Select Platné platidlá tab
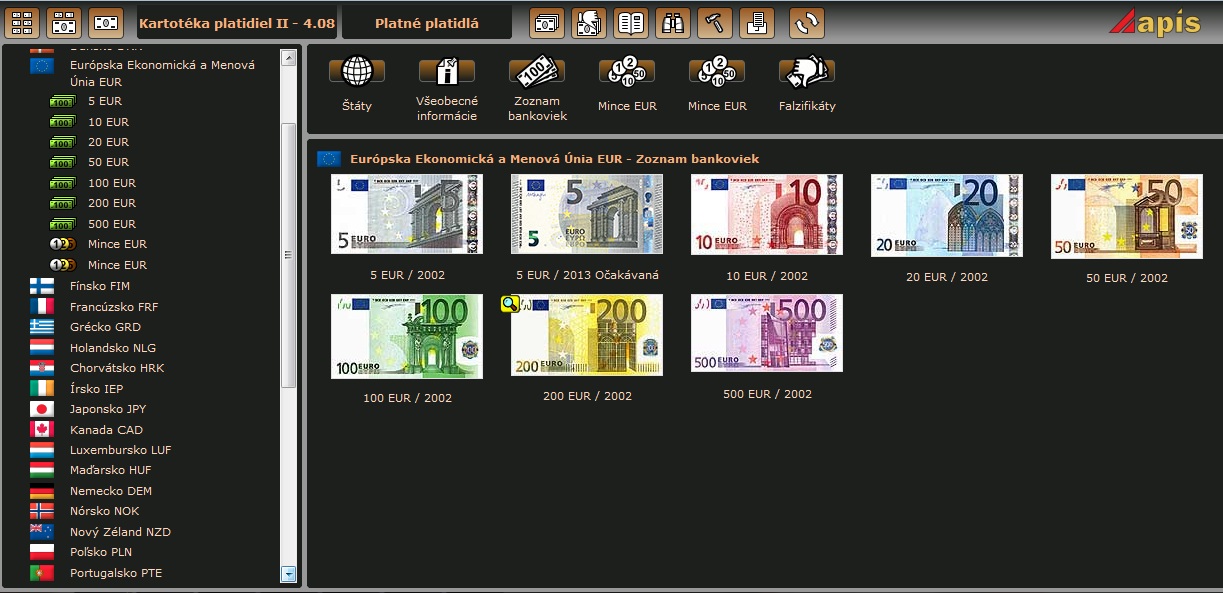 click(x=427, y=22)
